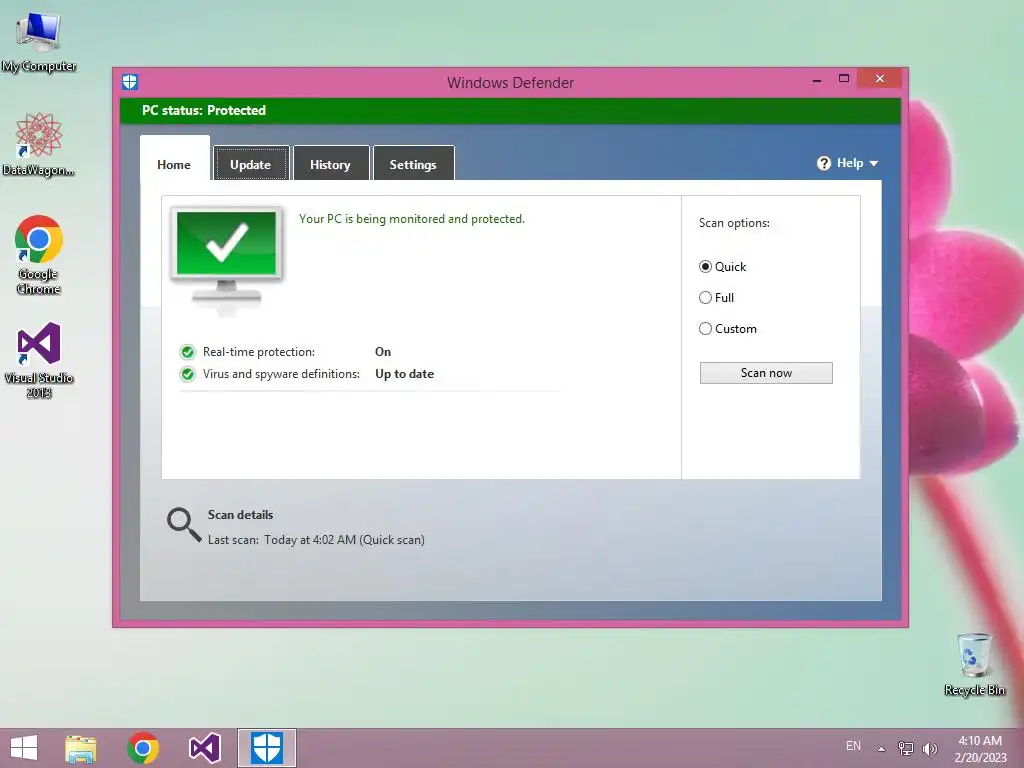This screenshot has height=768, width=1024.
Task: Click the 'Up to date' status value
Action: click(x=404, y=374)
